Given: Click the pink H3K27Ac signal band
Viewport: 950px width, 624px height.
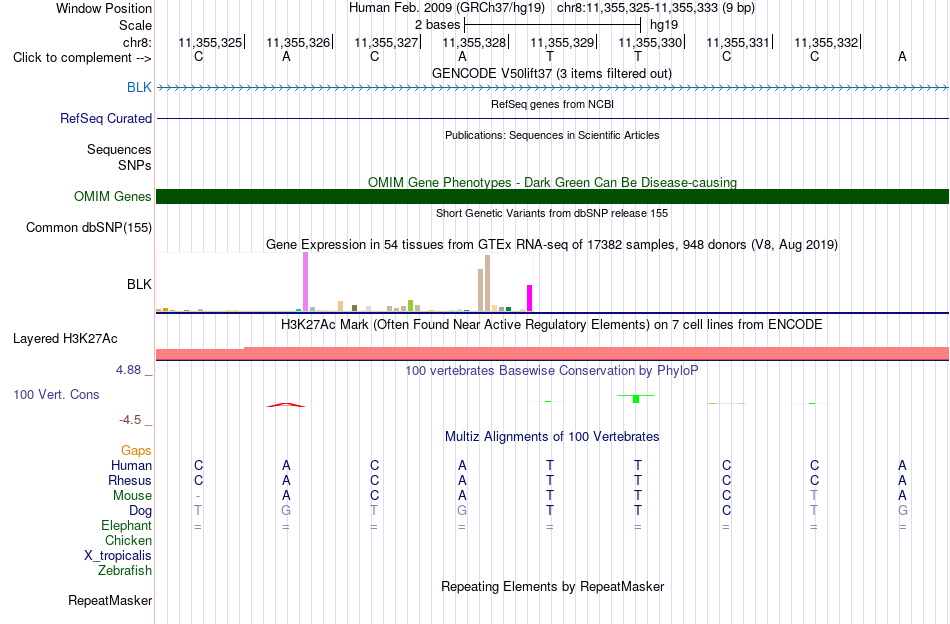Looking at the screenshot, I should click(x=553, y=354).
